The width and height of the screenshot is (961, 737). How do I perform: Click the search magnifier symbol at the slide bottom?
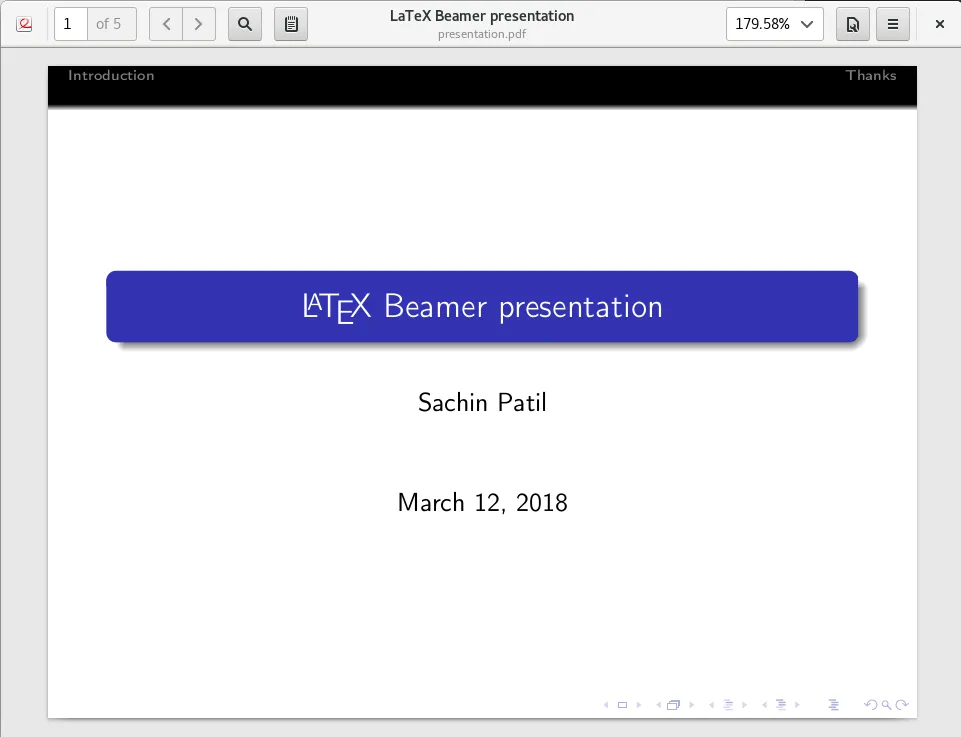(886, 705)
